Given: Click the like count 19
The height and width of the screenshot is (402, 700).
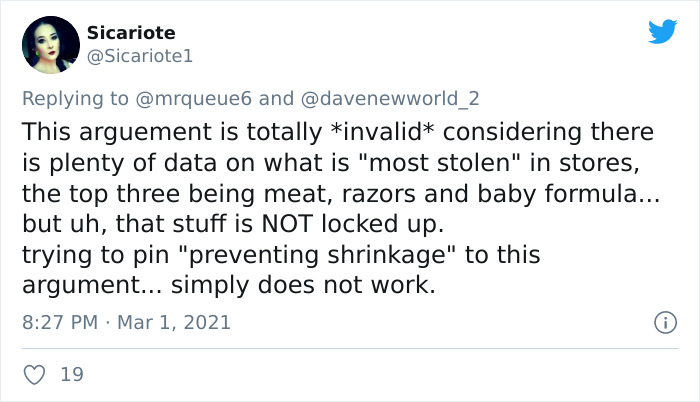Looking at the screenshot, I should [72, 375].
